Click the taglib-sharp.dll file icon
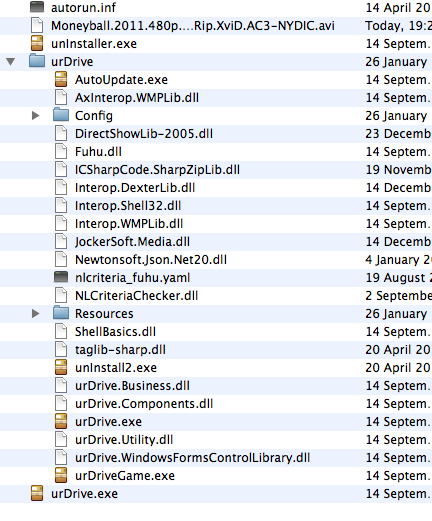432x521 pixels. pyautogui.click(x=61, y=350)
